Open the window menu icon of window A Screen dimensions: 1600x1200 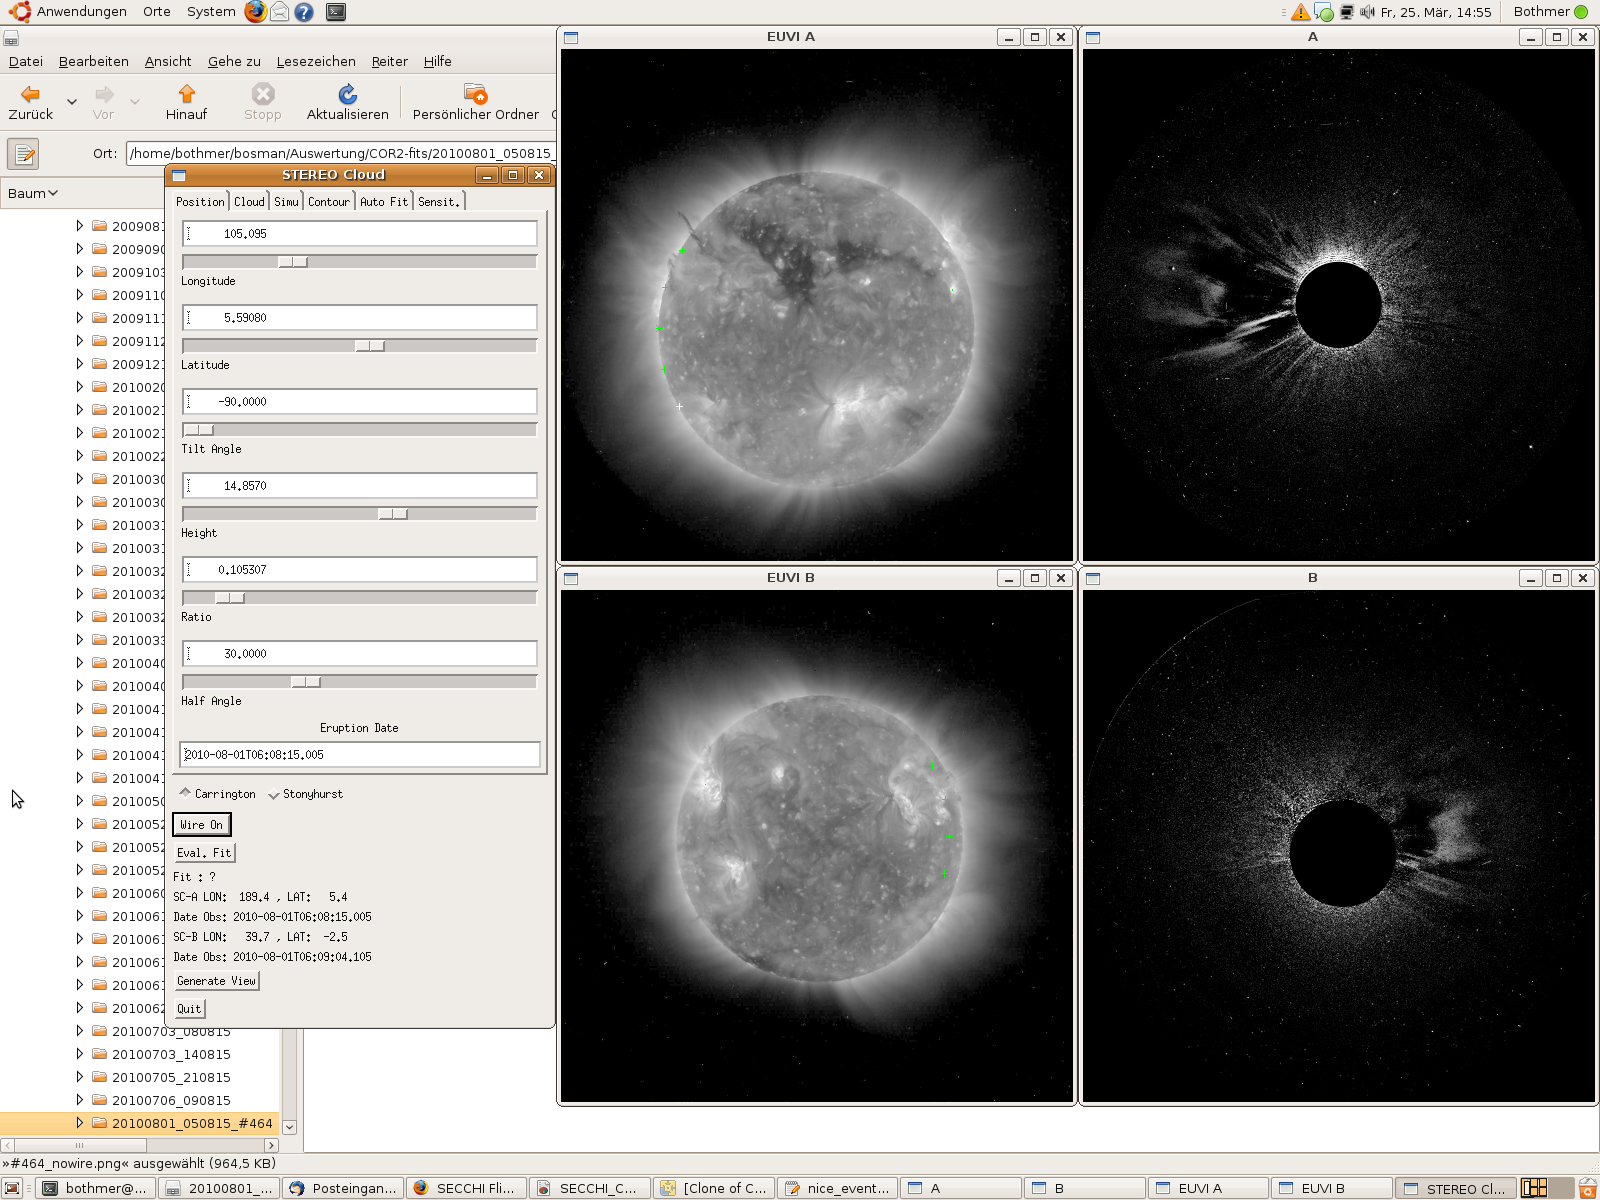pos(1093,37)
